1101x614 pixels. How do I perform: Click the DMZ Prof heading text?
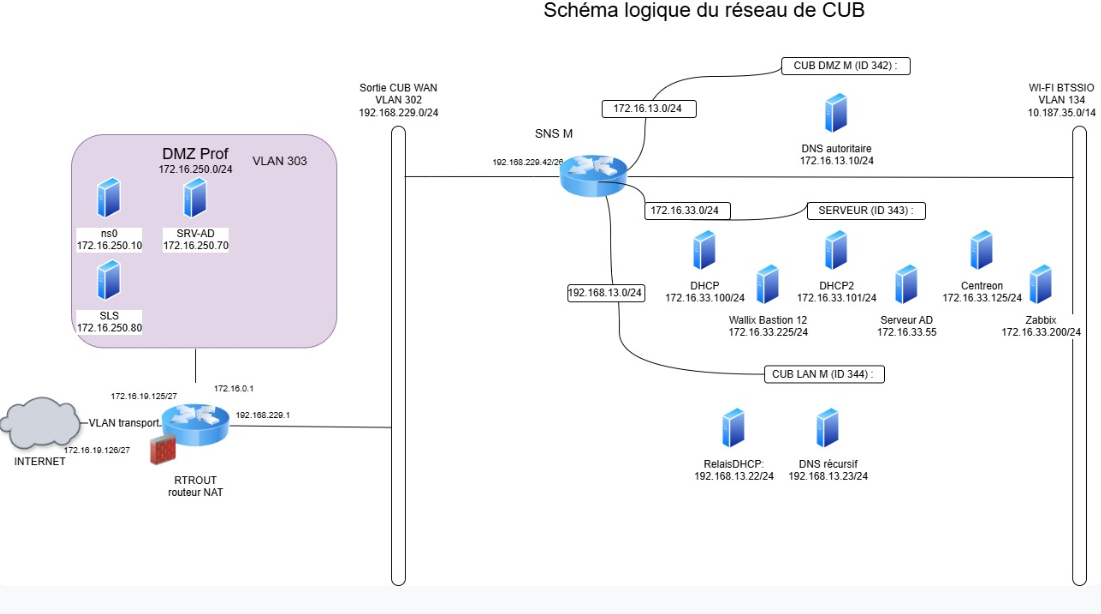click(x=195, y=154)
